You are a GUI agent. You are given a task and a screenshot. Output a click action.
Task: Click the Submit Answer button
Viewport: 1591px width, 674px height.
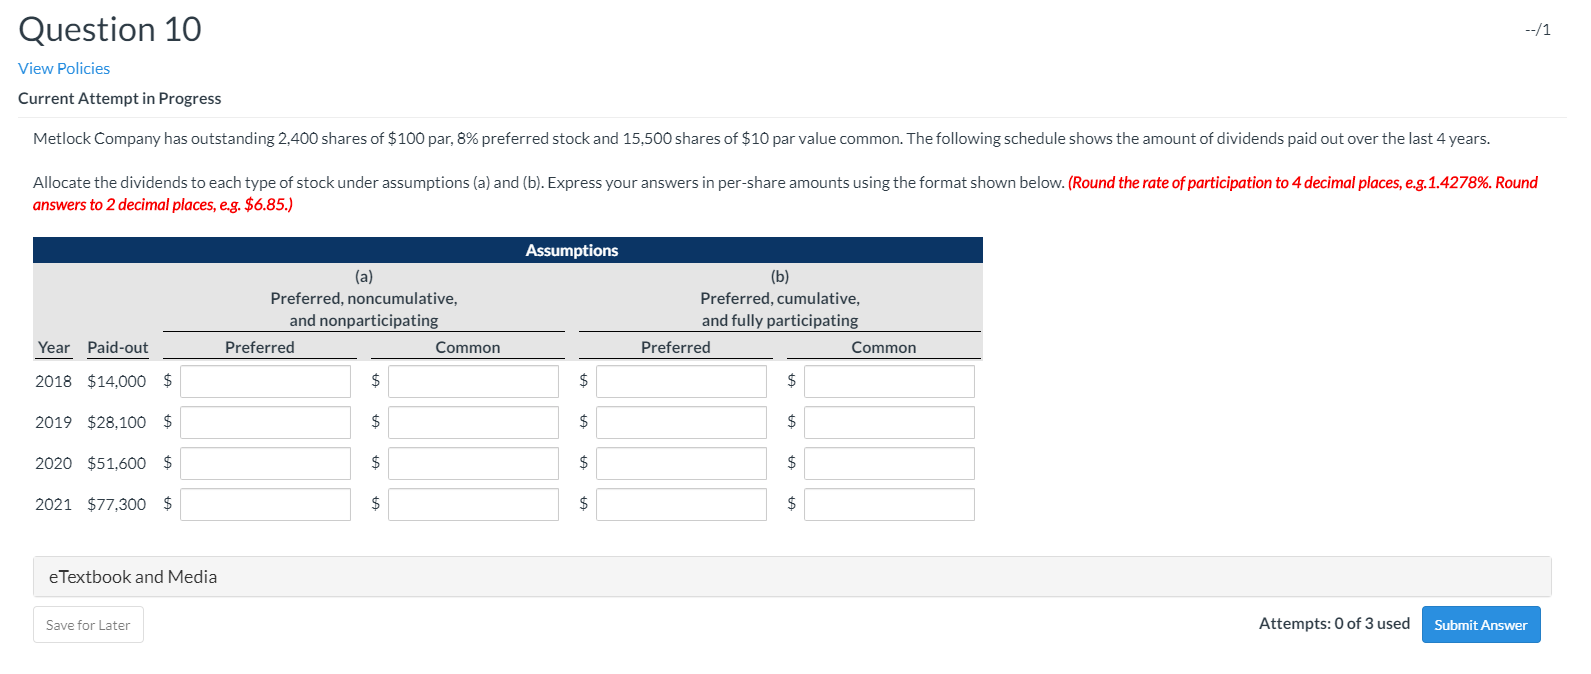tap(1480, 624)
